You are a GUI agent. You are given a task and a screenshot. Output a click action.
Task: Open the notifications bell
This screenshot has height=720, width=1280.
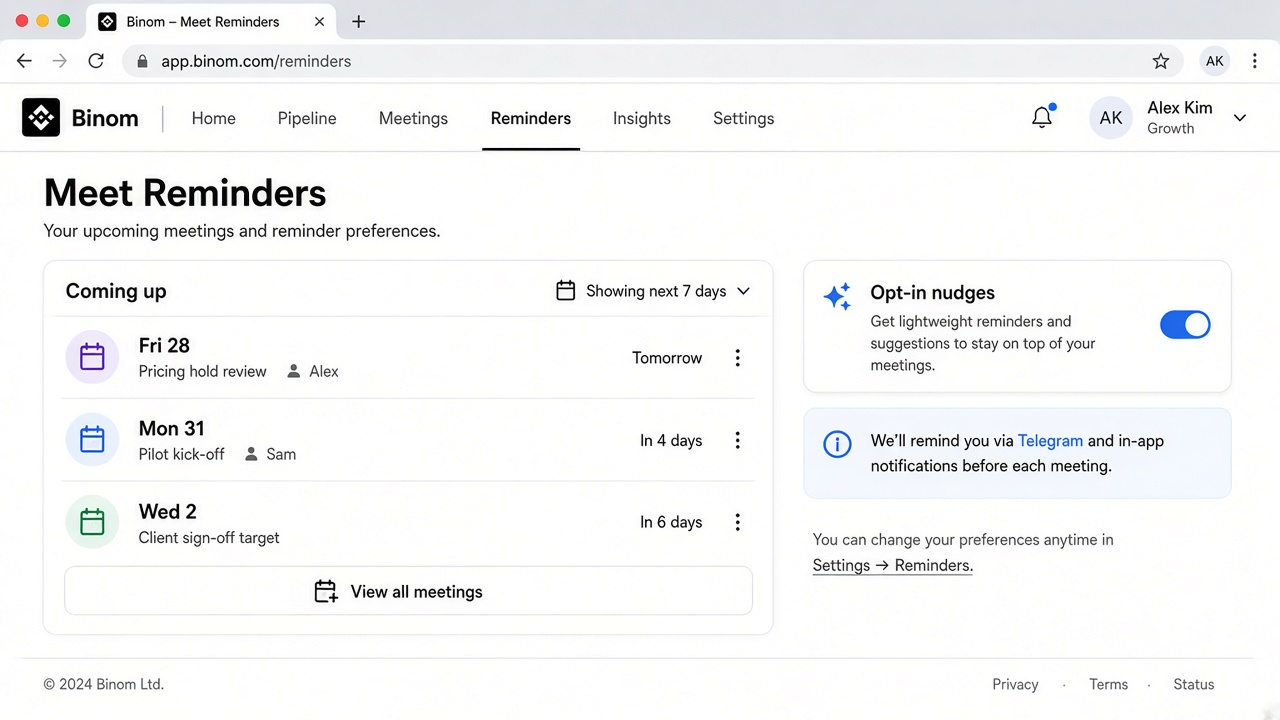1042,117
